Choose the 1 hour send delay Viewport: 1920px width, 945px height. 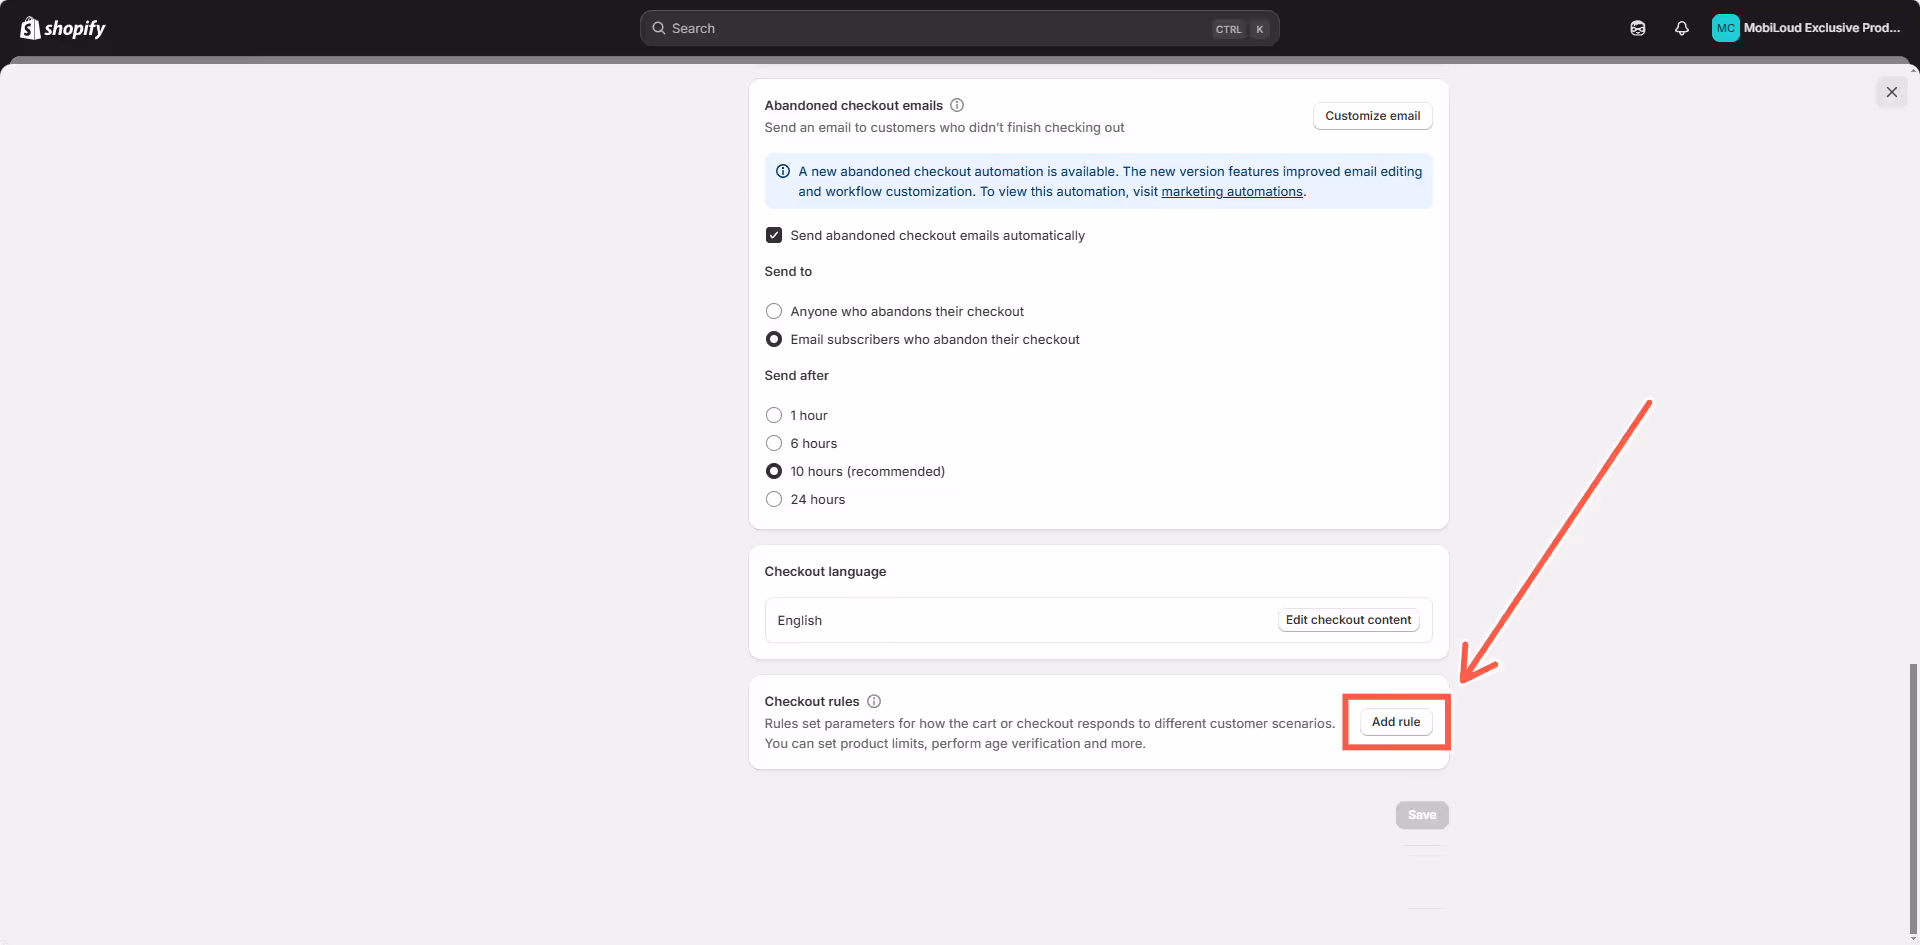[x=774, y=415]
